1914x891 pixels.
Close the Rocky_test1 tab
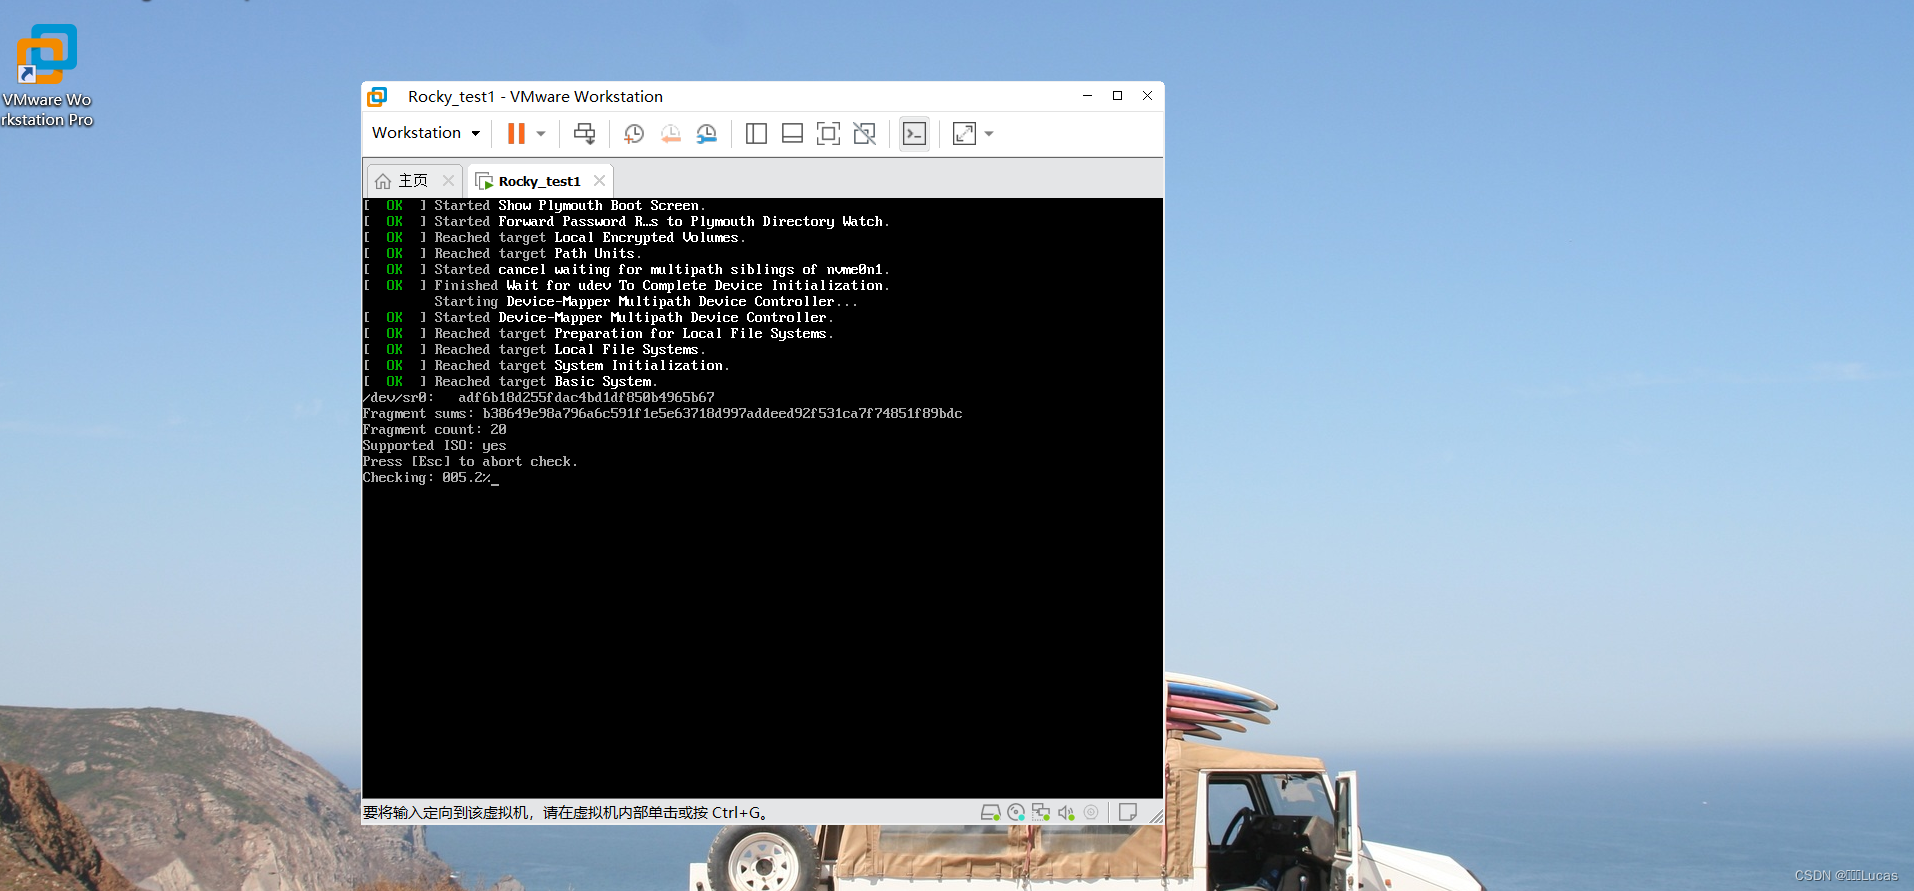point(599,181)
